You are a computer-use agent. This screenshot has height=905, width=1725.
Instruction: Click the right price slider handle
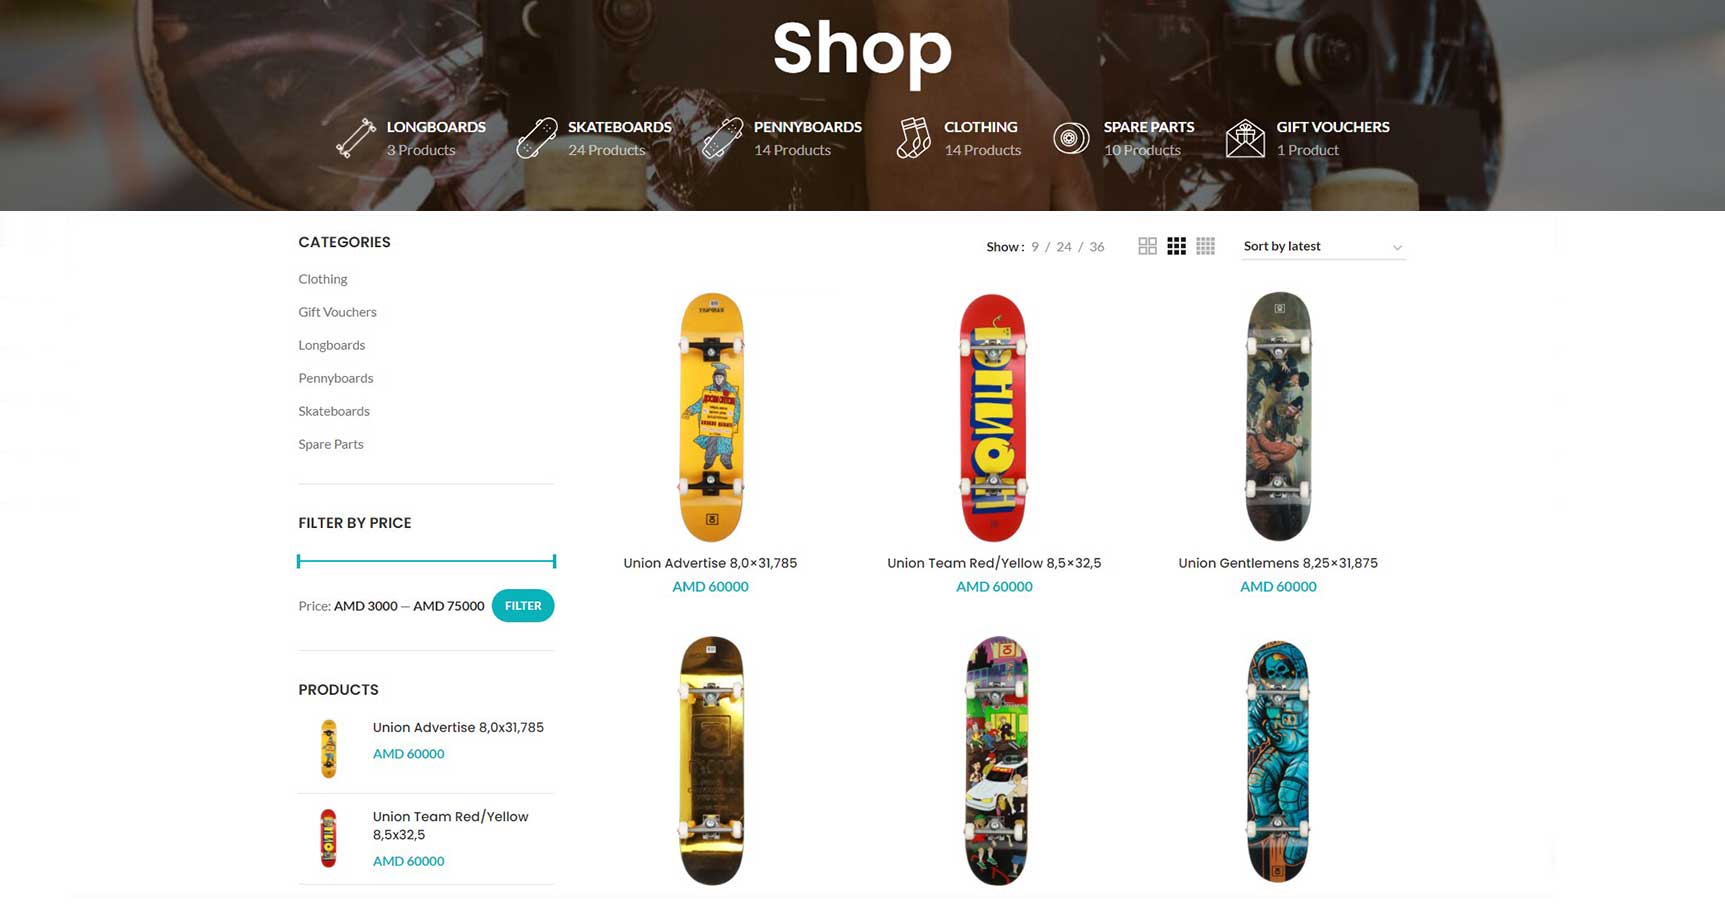click(554, 561)
